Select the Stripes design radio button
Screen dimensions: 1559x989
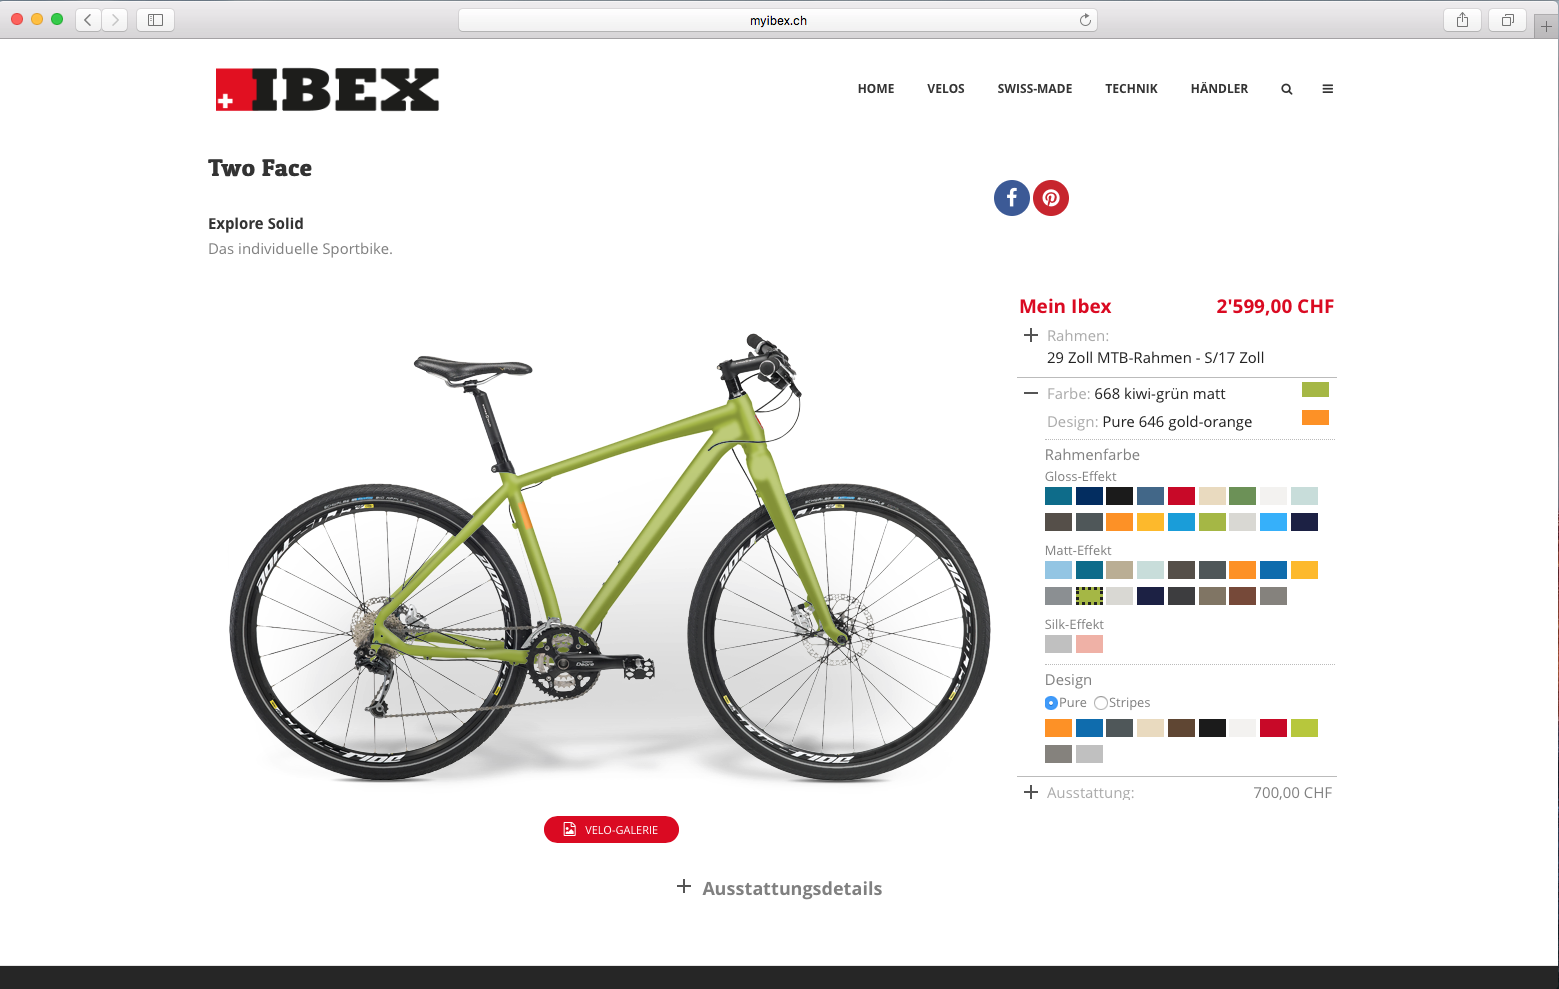pos(1101,703)
